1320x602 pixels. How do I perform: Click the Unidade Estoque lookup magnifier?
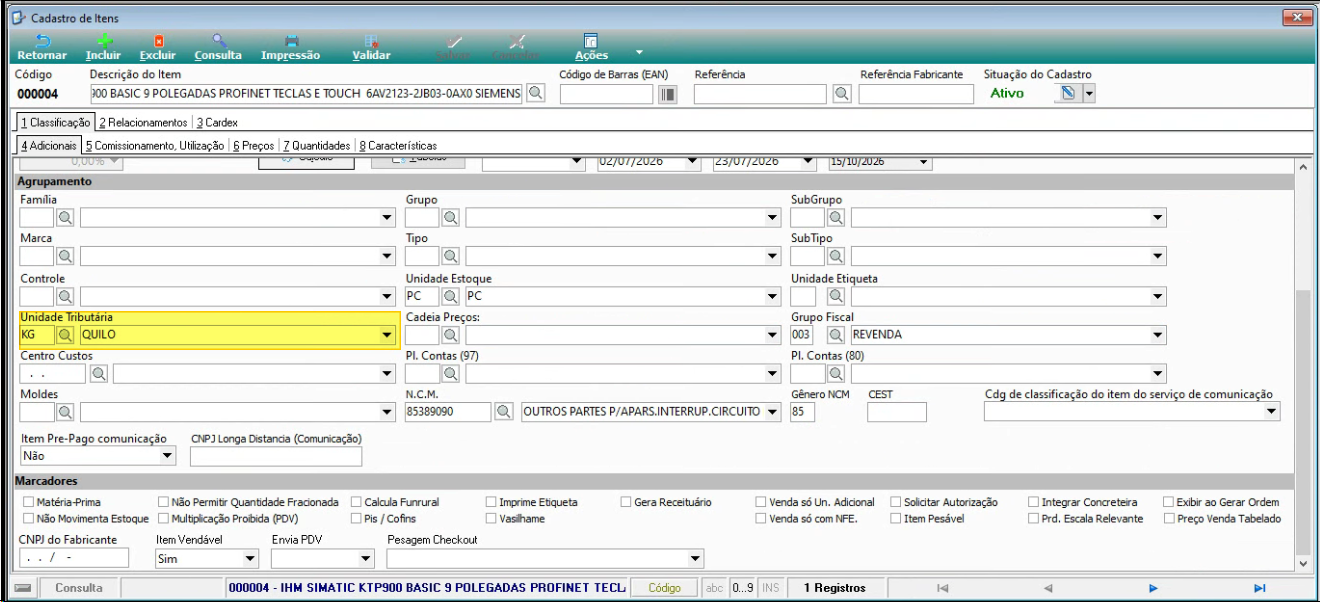451,296
